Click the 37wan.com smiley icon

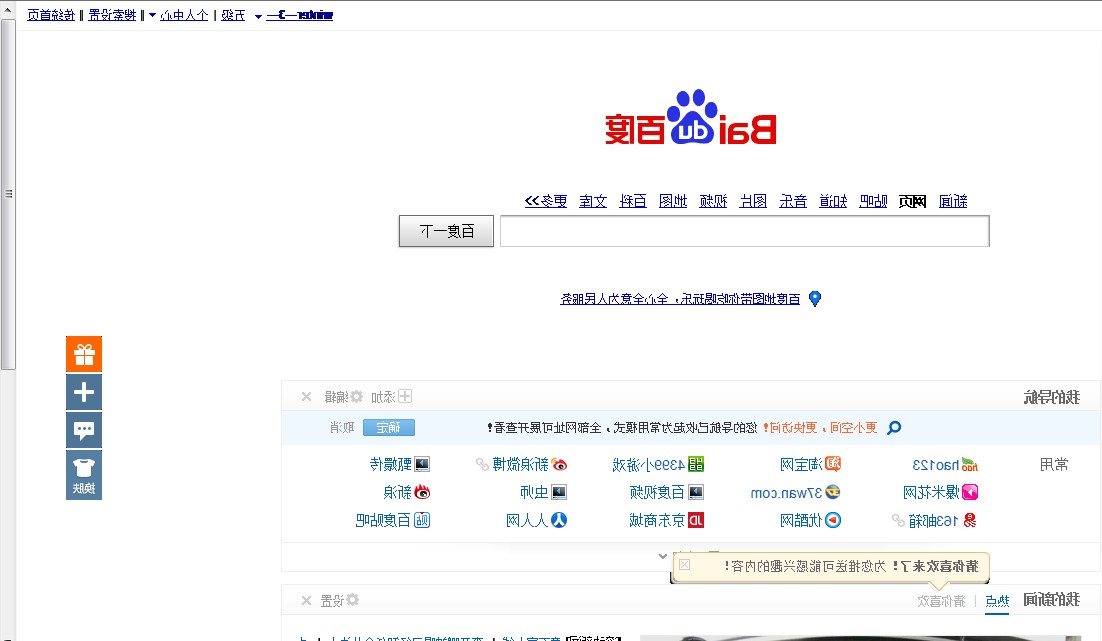pos(833,492)
